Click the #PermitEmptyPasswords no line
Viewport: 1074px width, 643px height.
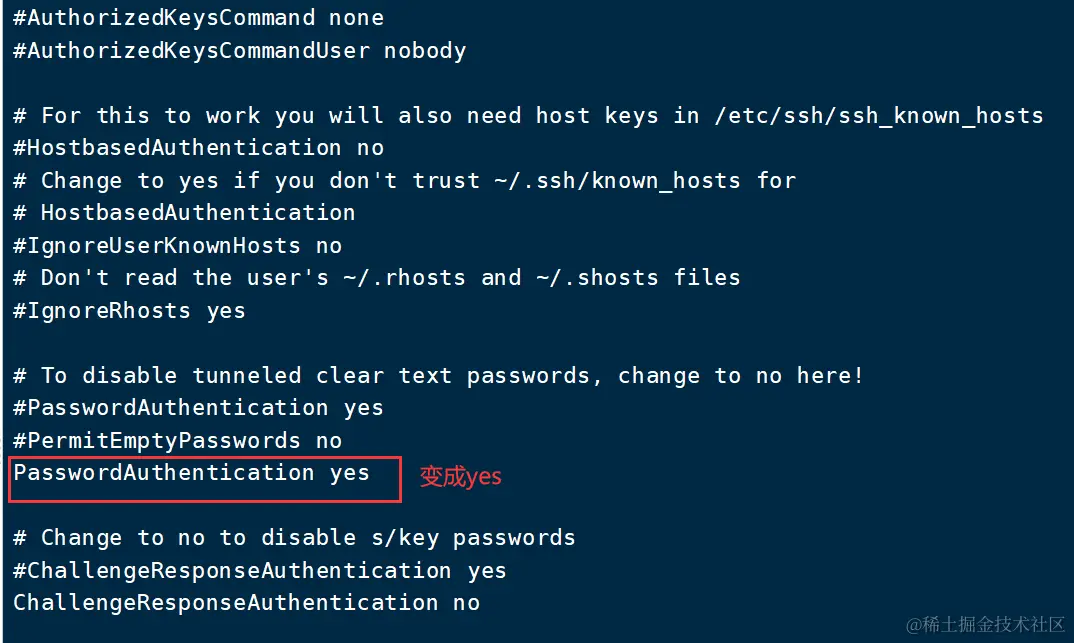point(177,441)
